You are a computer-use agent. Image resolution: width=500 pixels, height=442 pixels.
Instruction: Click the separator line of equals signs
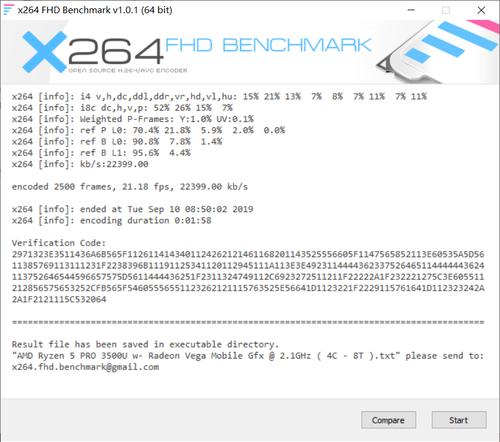(x=248, y=322)
